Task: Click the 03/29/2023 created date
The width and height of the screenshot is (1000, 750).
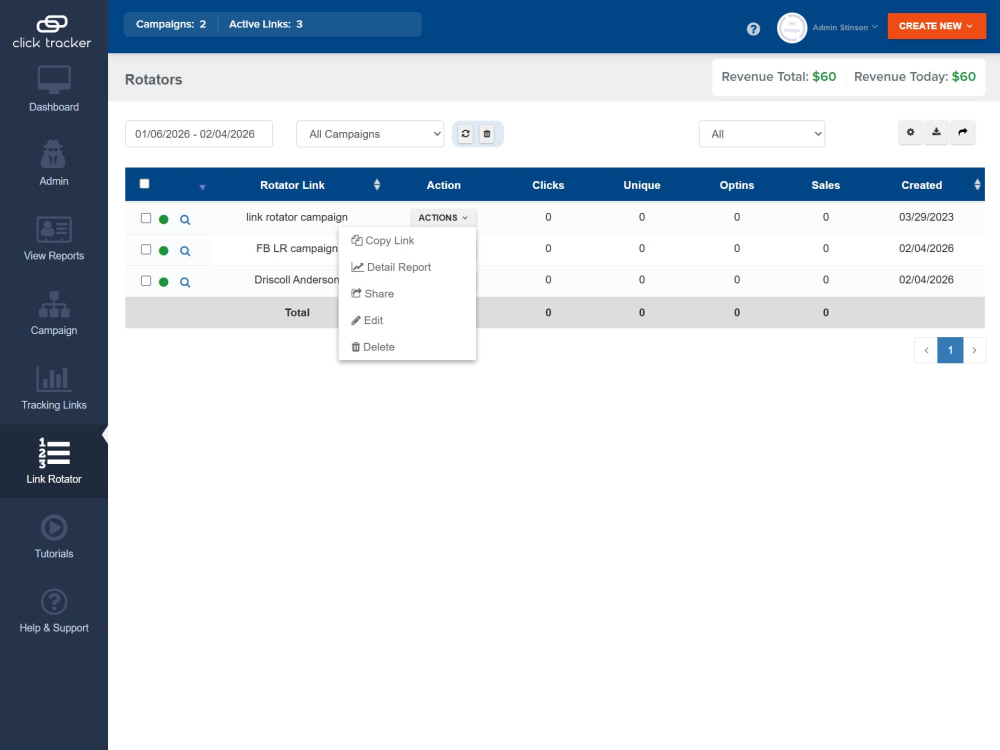Action: 926,217
